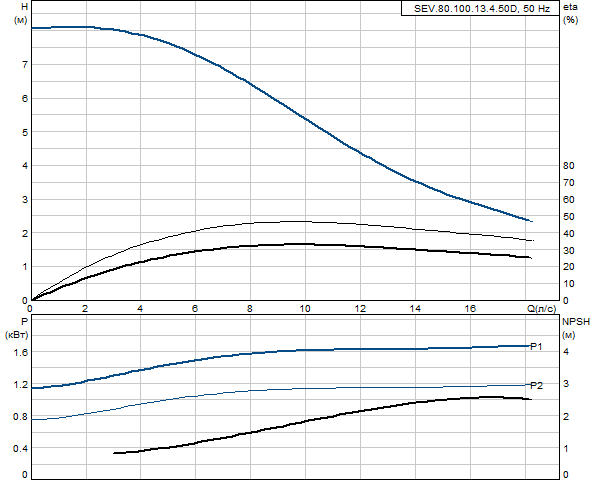
Task: Click the eta axis label at top right
Action: 570,7
